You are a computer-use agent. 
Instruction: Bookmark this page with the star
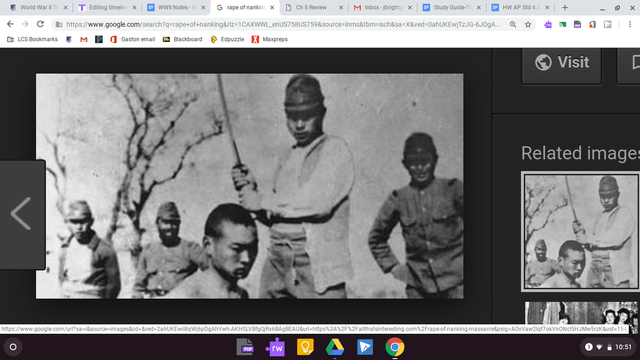(x=528, y=24)
